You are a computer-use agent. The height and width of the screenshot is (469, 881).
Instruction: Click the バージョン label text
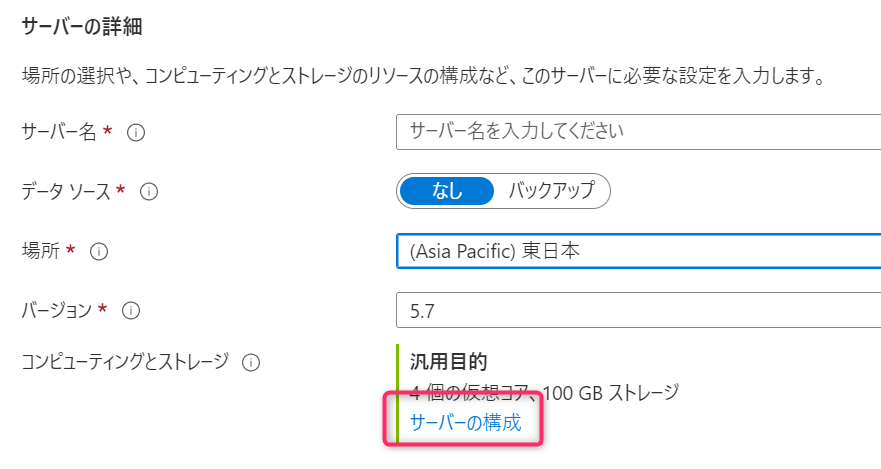point(56,310)
